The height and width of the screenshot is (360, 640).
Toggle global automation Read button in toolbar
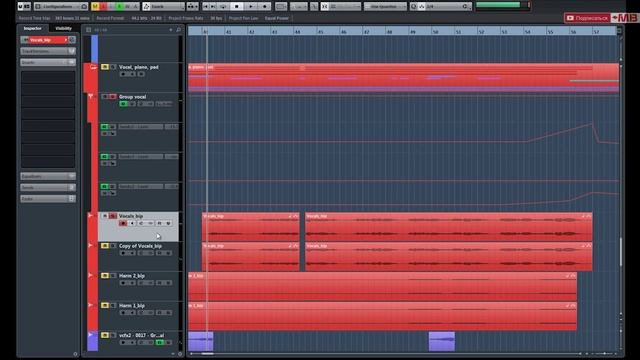pyautogui.click(x=120, y=6)
